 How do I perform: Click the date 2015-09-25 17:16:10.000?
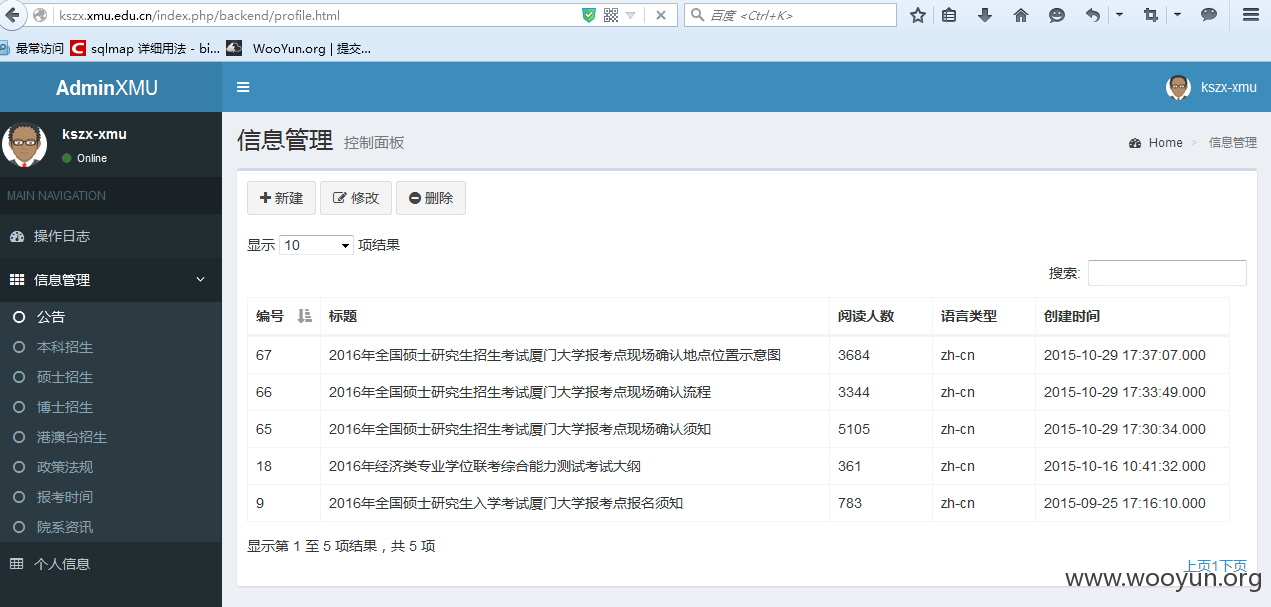(x=1125, y=503)
